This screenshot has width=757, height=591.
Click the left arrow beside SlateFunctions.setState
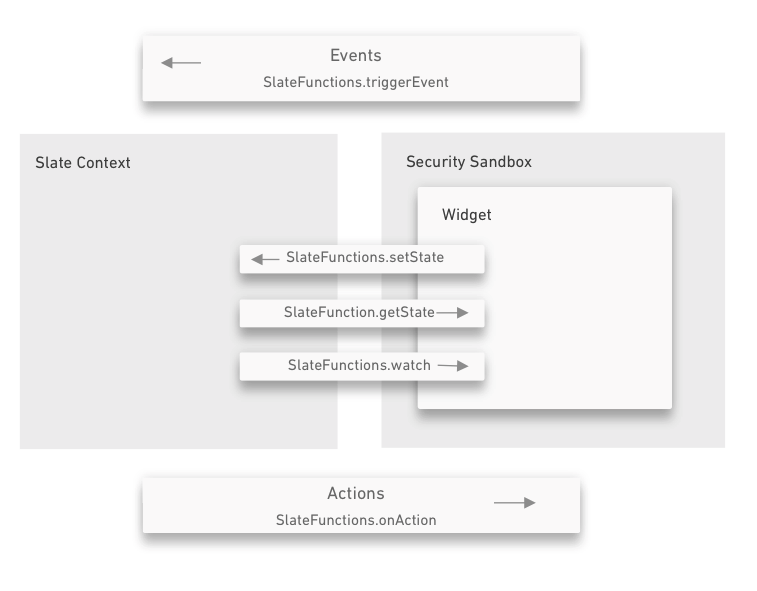(265, 259)
